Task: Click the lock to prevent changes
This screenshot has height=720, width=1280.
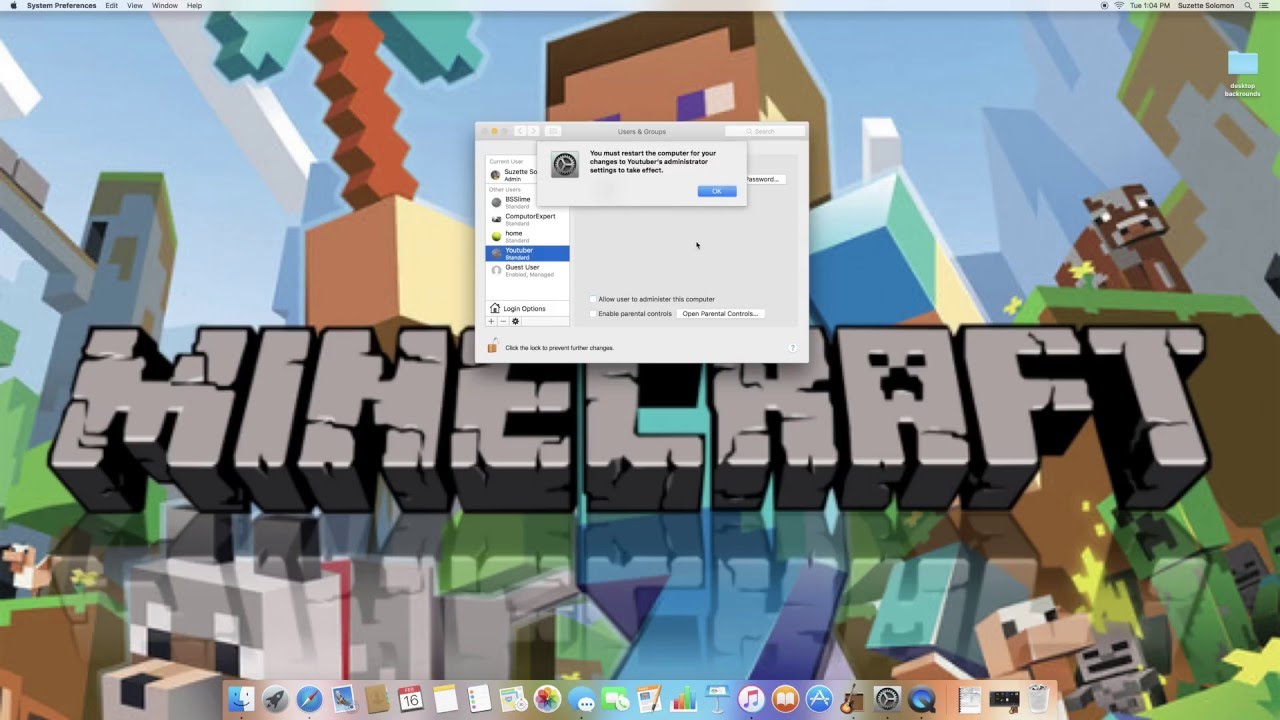Action: tap(491, 347)
